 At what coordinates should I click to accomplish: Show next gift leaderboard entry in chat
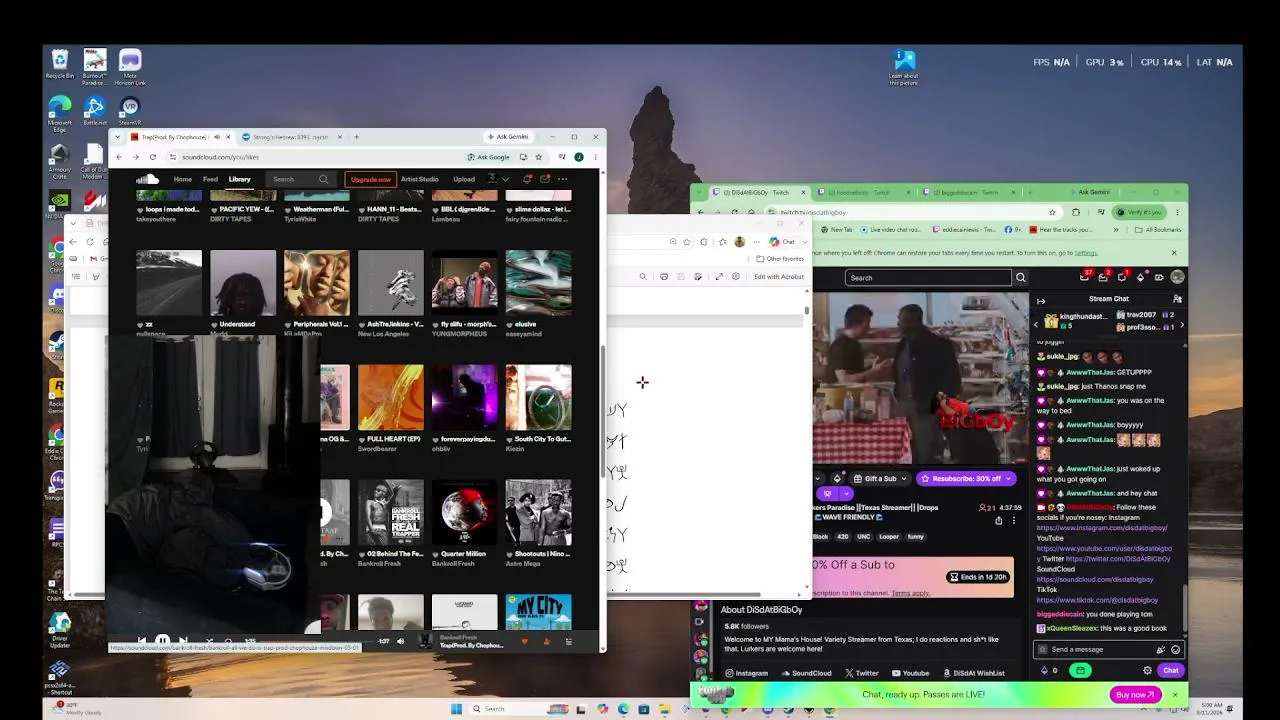pos(1183,324)
